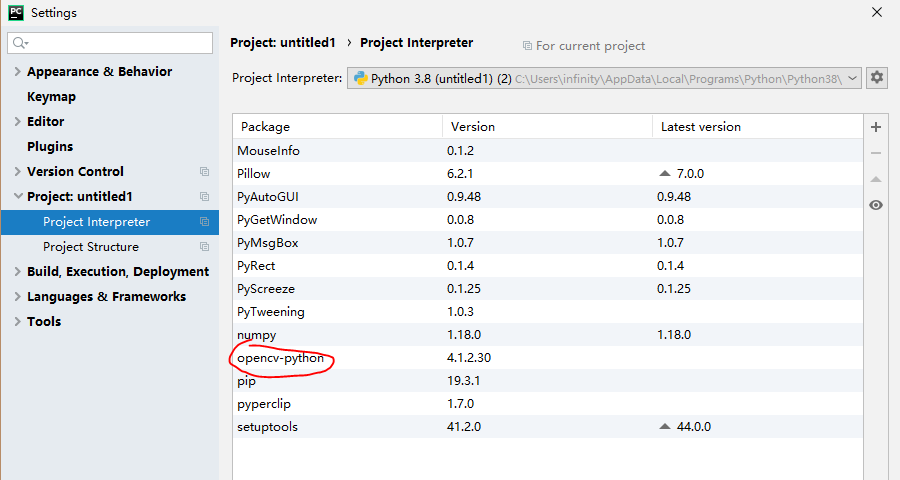Screen dimensions: 900x480
Task: Select the pip package row
Action: coord(548,380)
